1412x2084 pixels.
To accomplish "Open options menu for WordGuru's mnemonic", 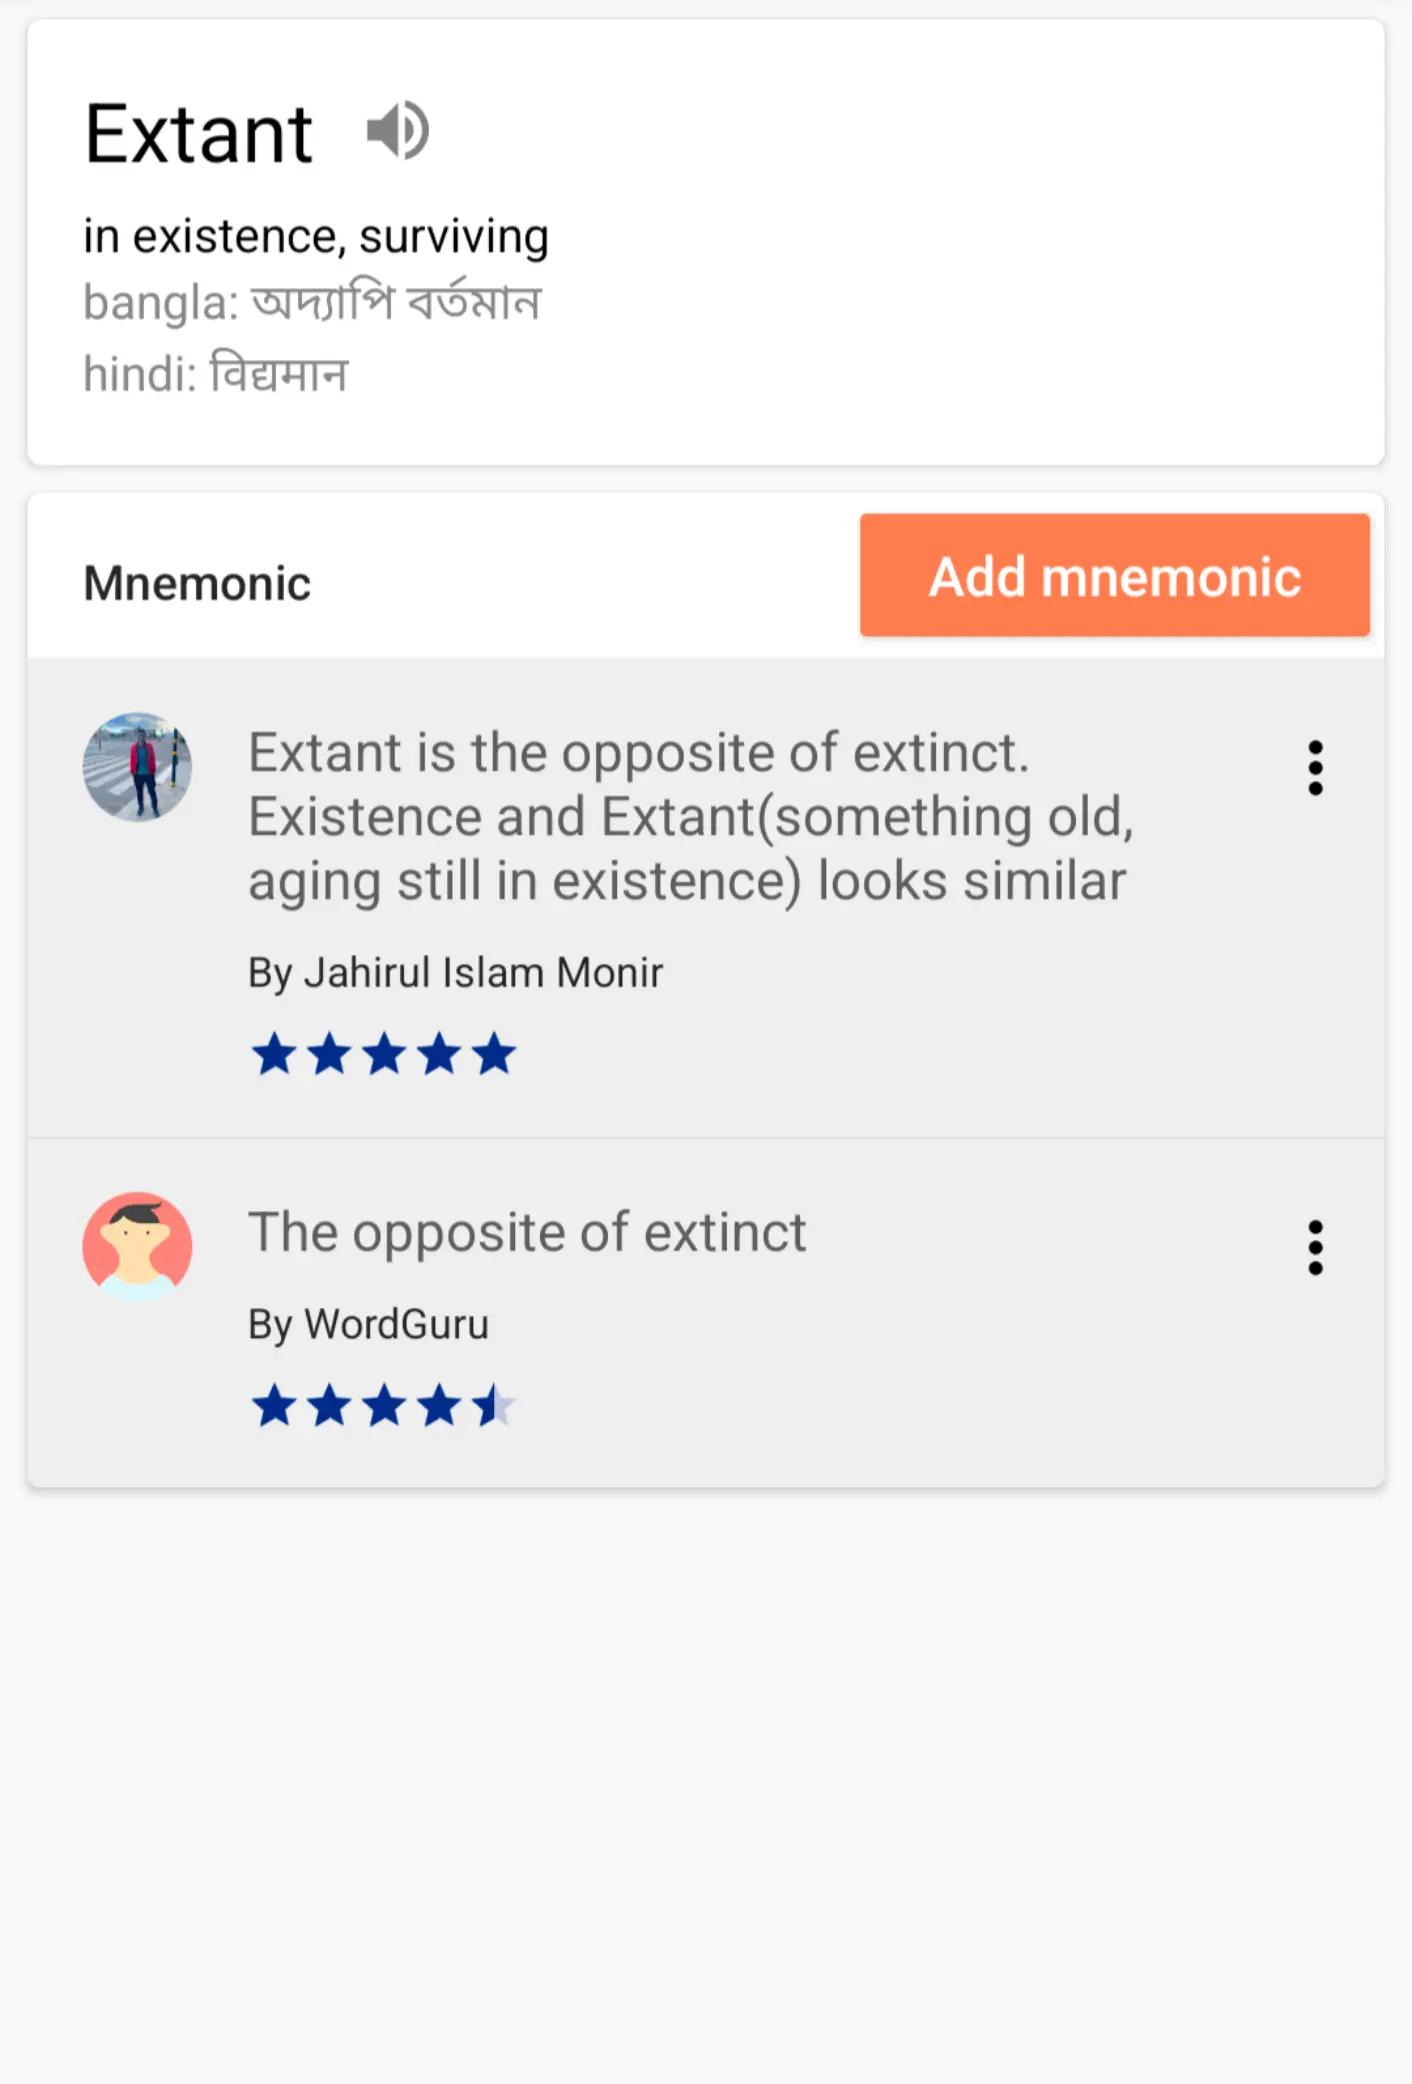I will (1315, 1247).
